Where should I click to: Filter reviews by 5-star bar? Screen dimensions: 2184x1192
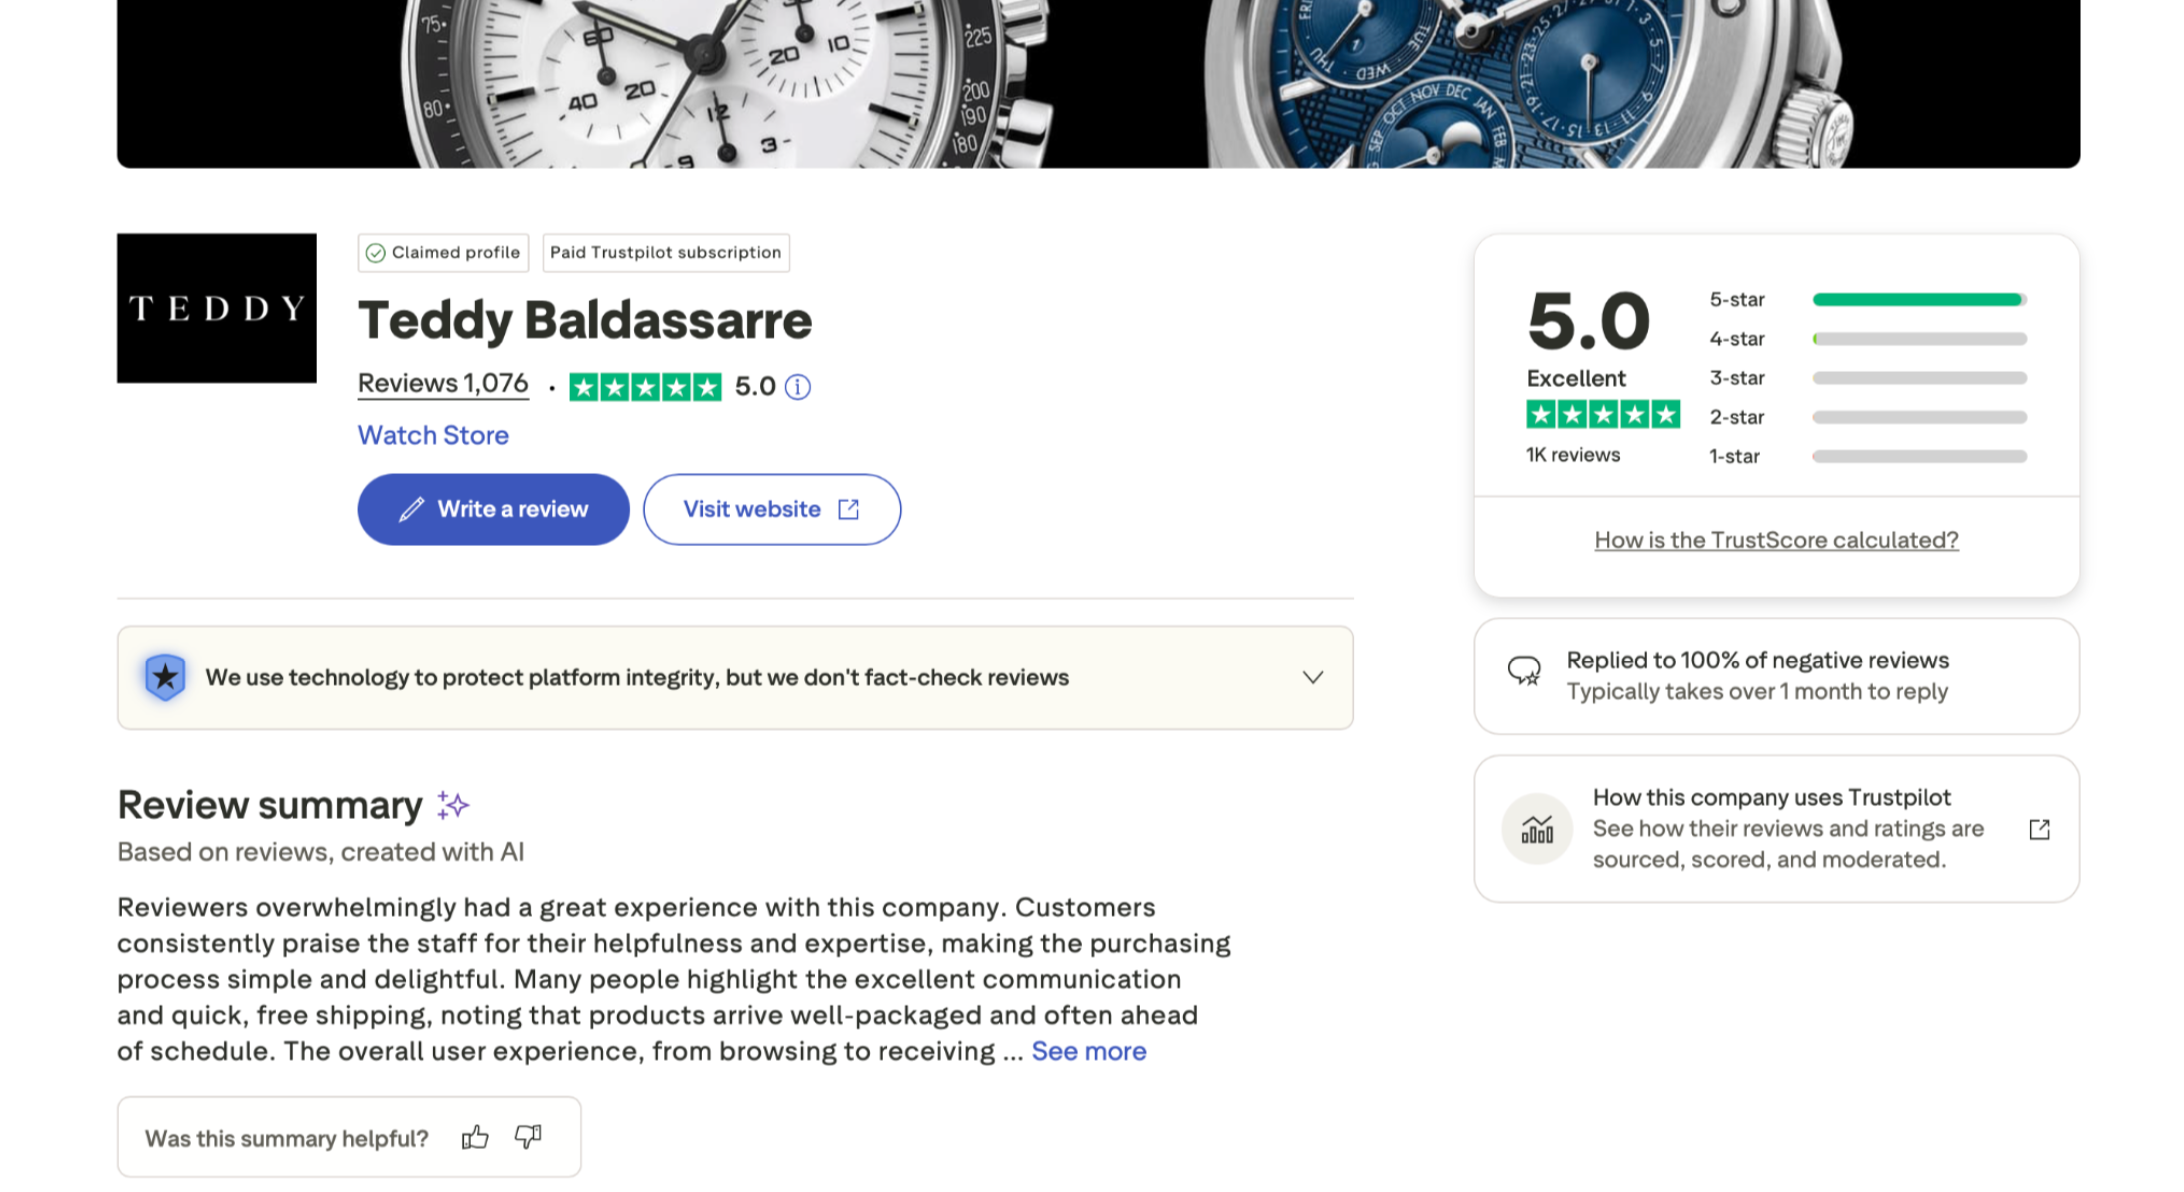tap(1919, 300)
